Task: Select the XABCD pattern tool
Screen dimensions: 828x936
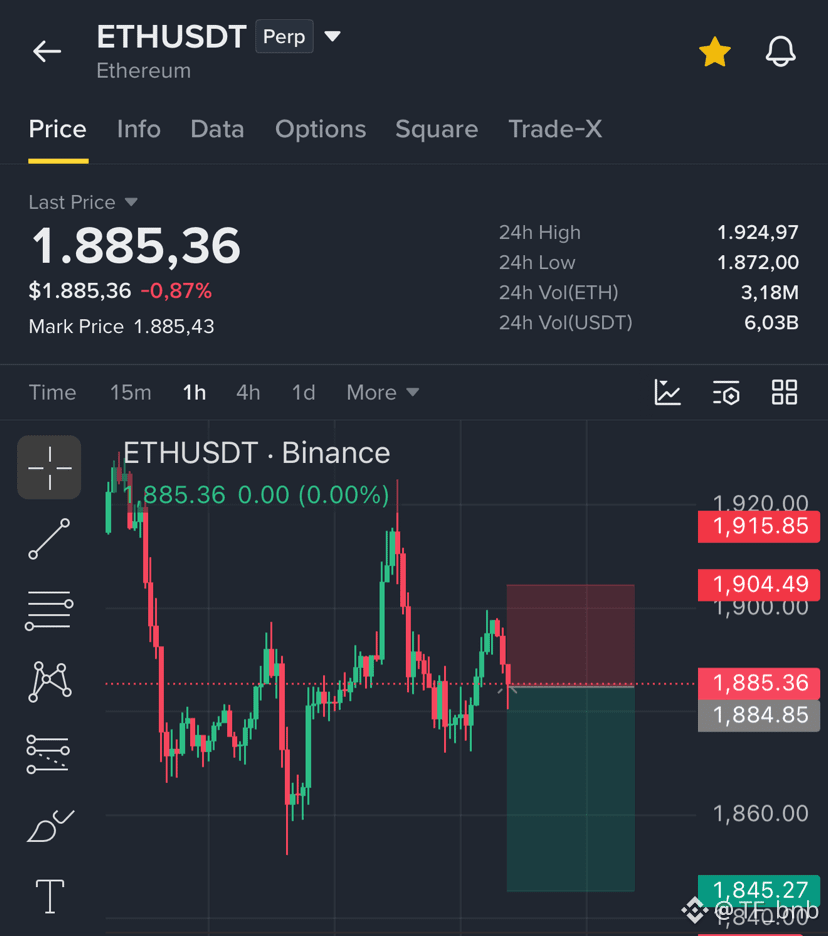Action: 50,682
